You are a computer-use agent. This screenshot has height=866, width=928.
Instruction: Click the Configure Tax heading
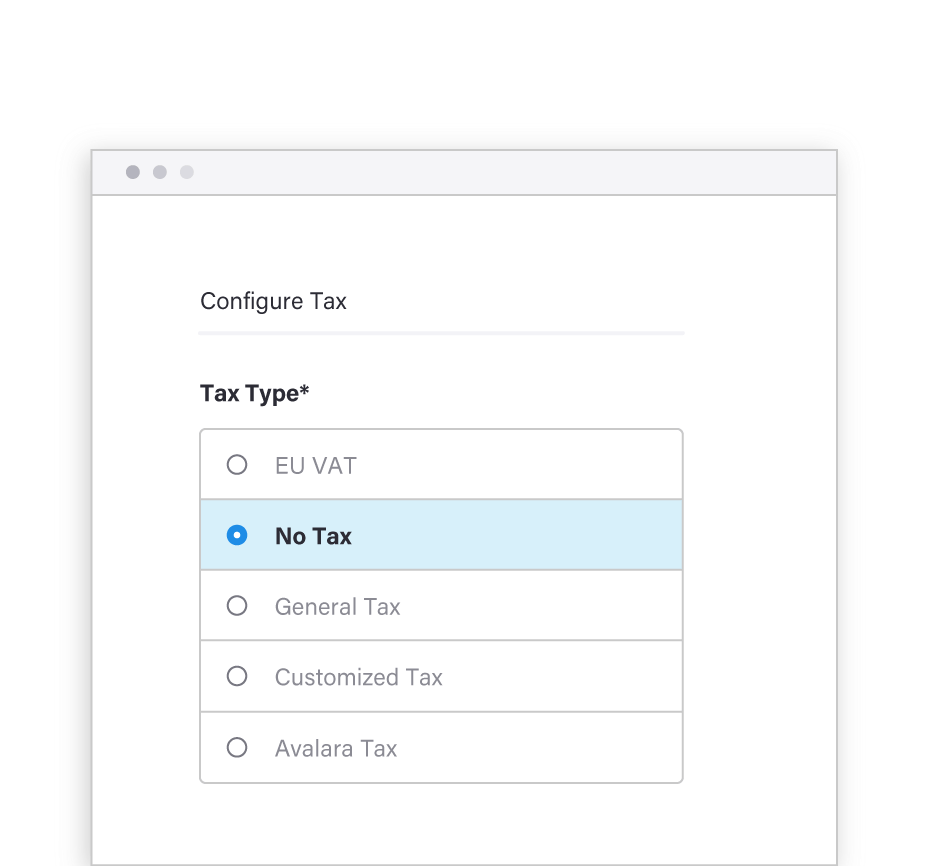click(x=273, y=301)
